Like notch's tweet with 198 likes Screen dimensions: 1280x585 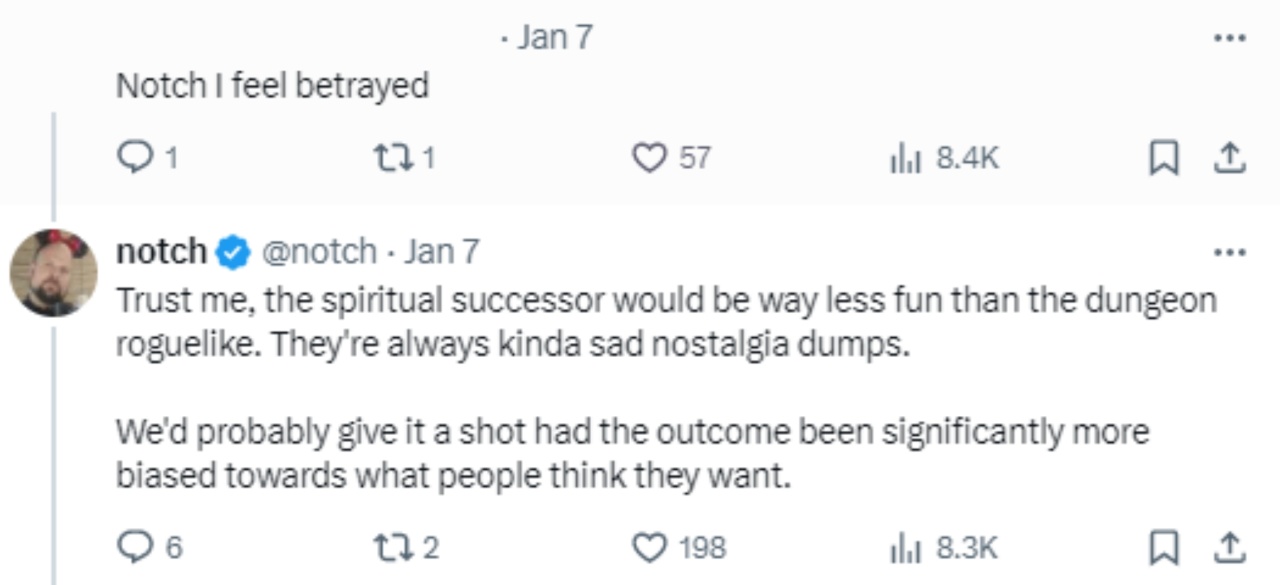point(650,546)
